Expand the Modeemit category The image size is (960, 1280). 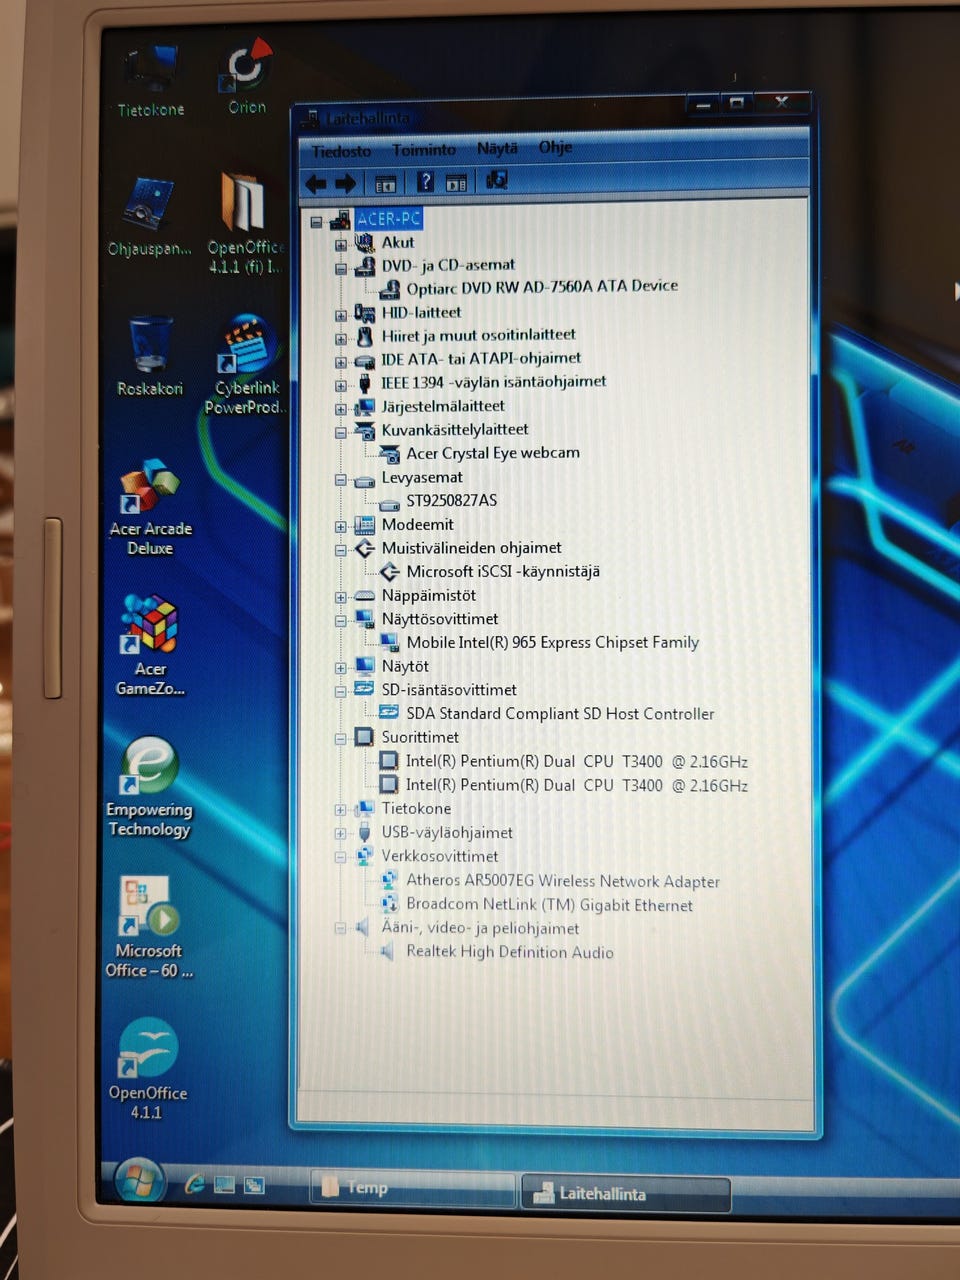point(341,527)
